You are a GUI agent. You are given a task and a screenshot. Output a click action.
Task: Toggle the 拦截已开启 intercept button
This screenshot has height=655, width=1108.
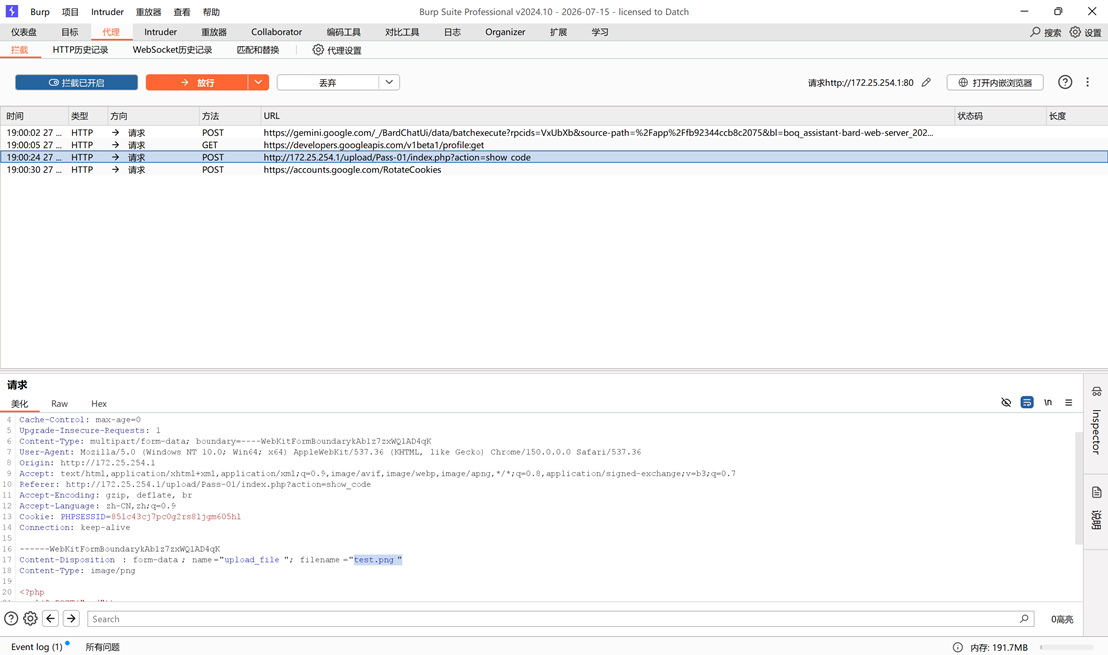coord(76,83)
